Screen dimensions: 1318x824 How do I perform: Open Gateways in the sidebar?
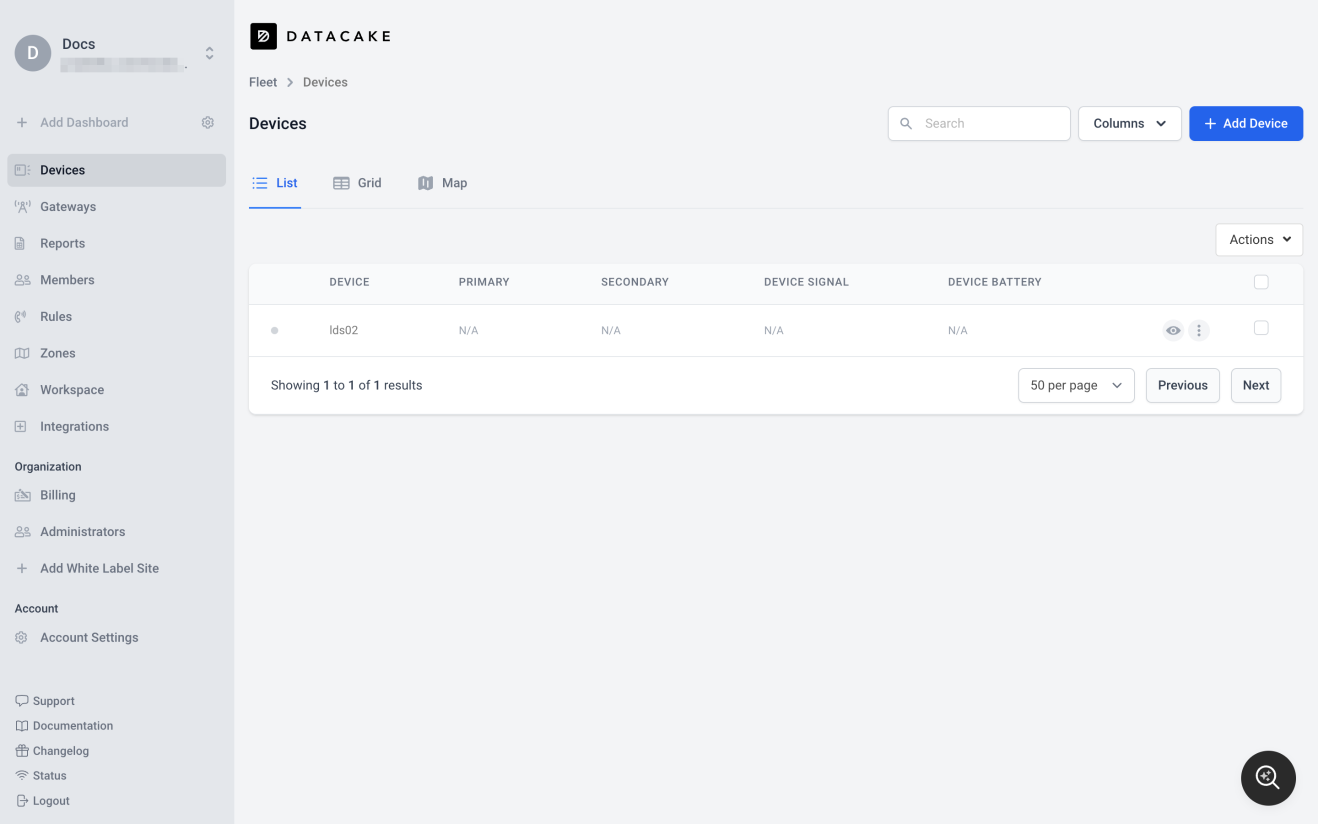[116, 207]
